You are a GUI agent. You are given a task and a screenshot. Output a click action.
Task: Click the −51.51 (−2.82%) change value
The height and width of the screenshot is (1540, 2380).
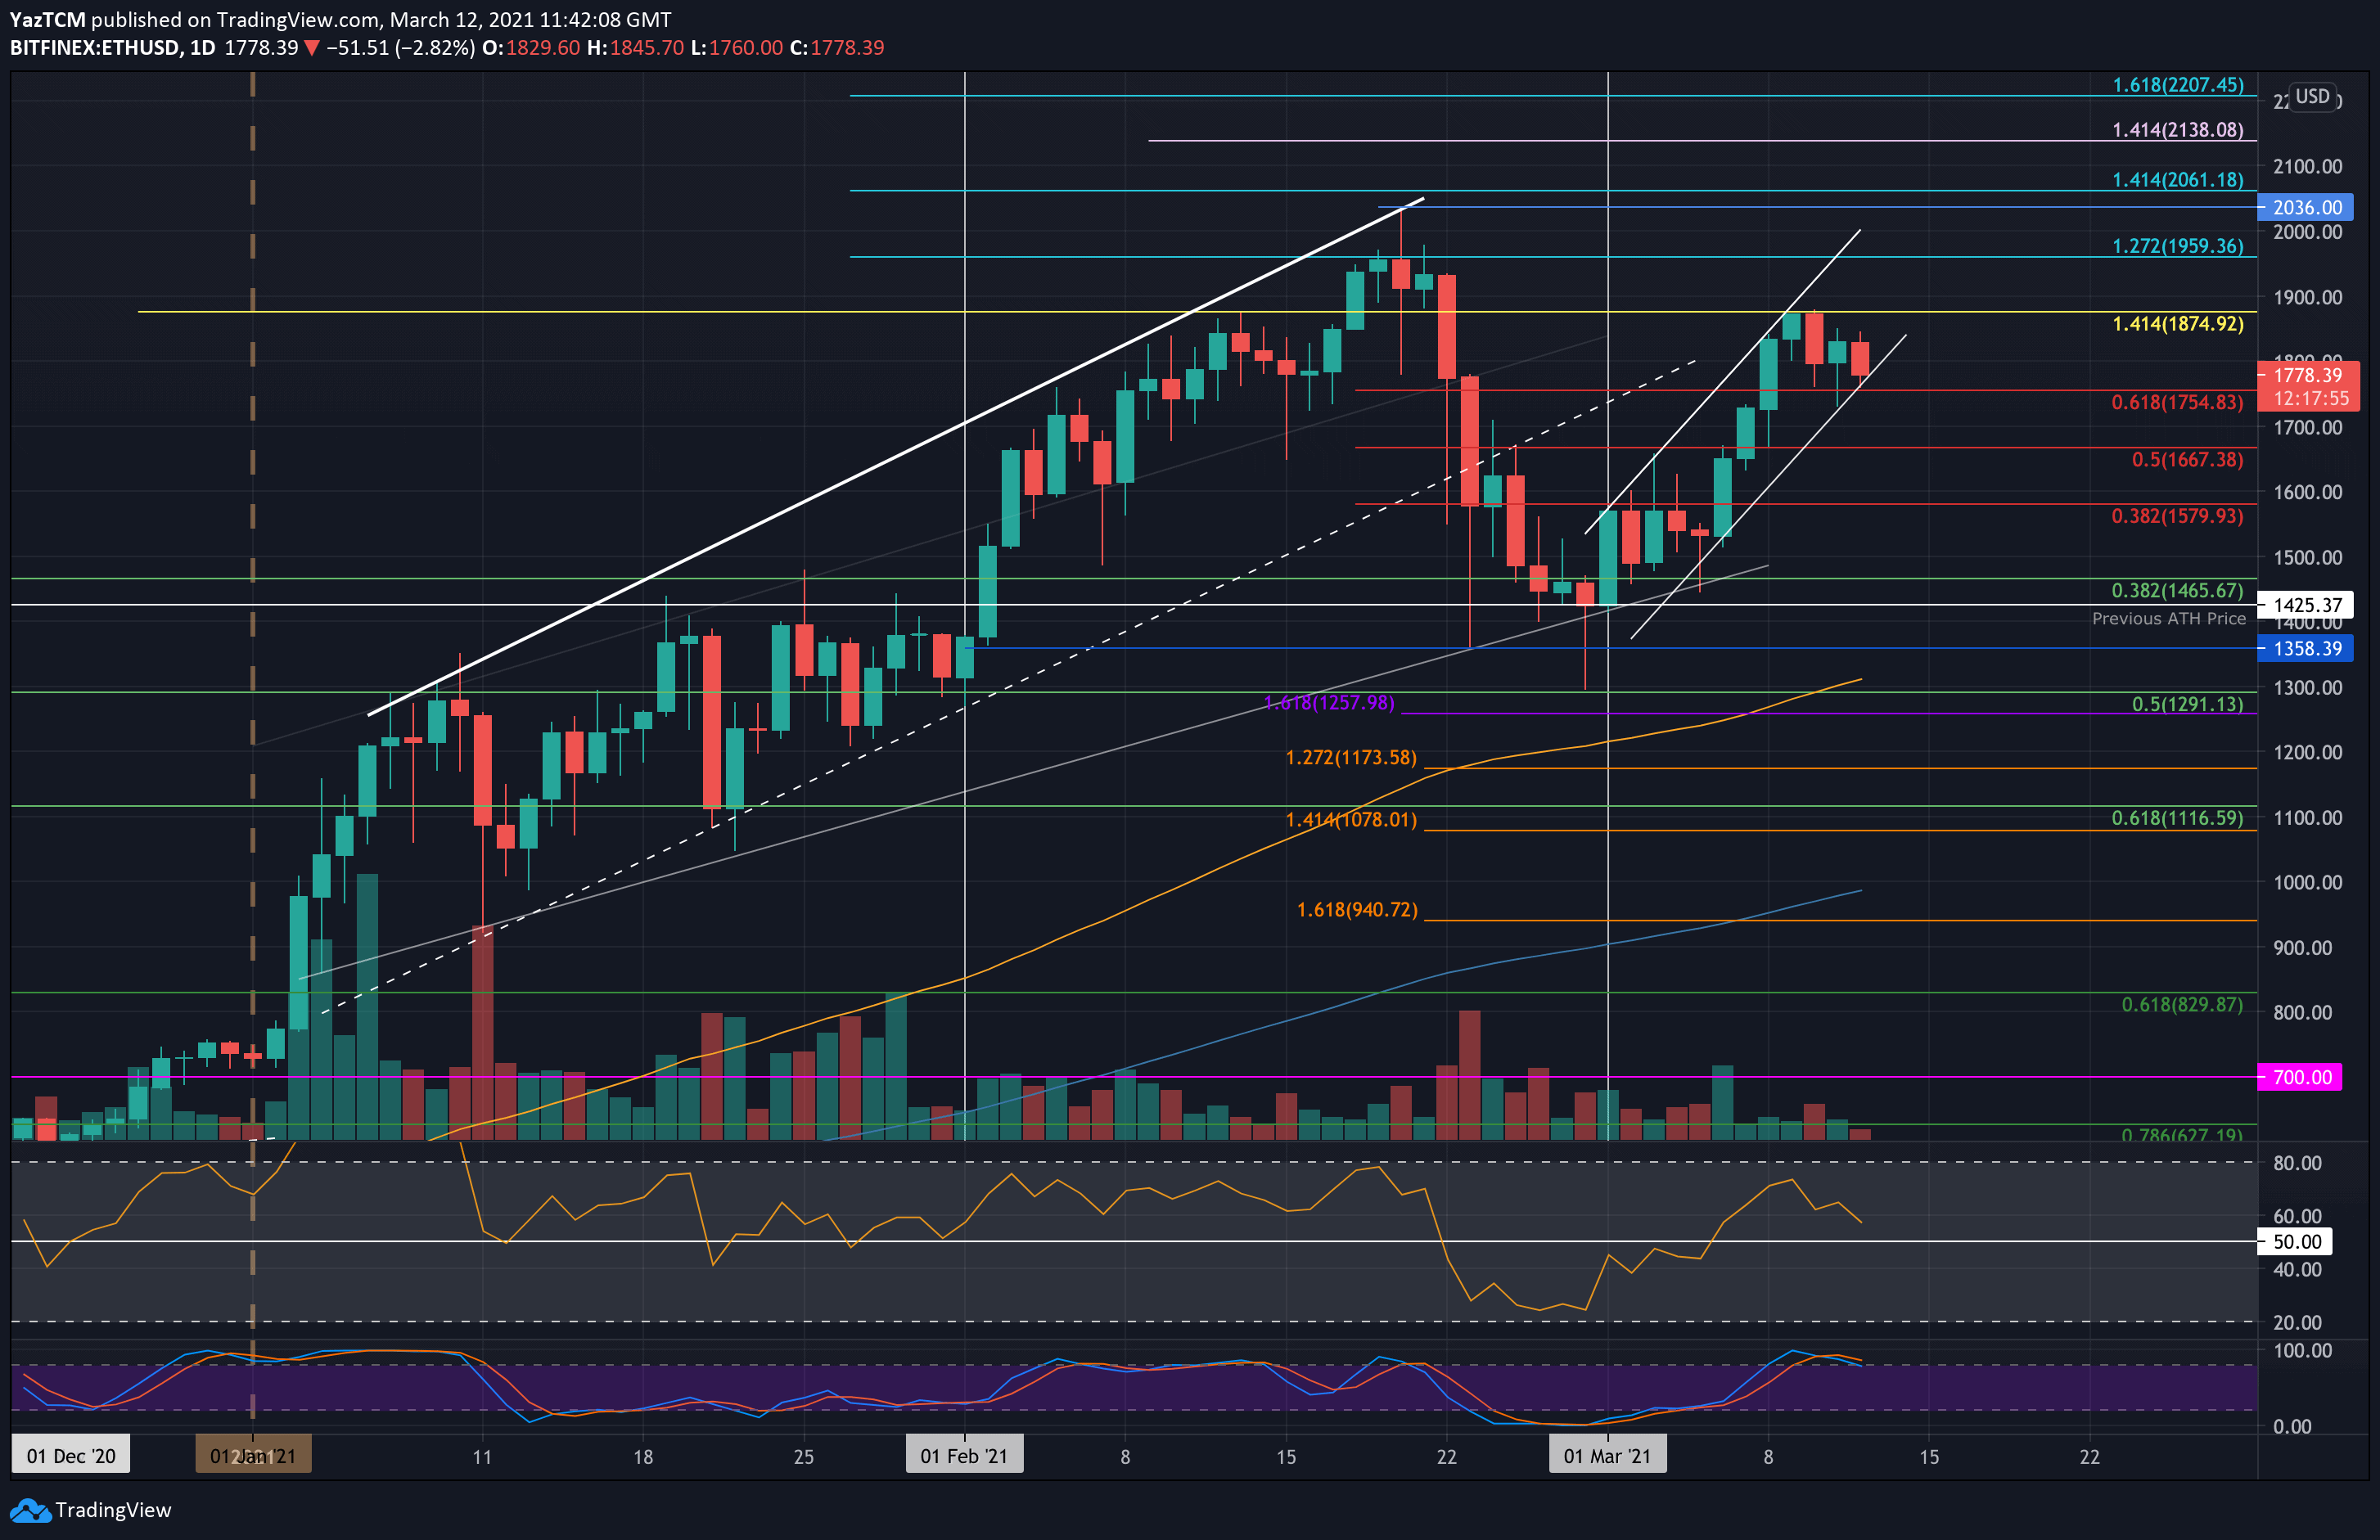click(x=400, y=48)
